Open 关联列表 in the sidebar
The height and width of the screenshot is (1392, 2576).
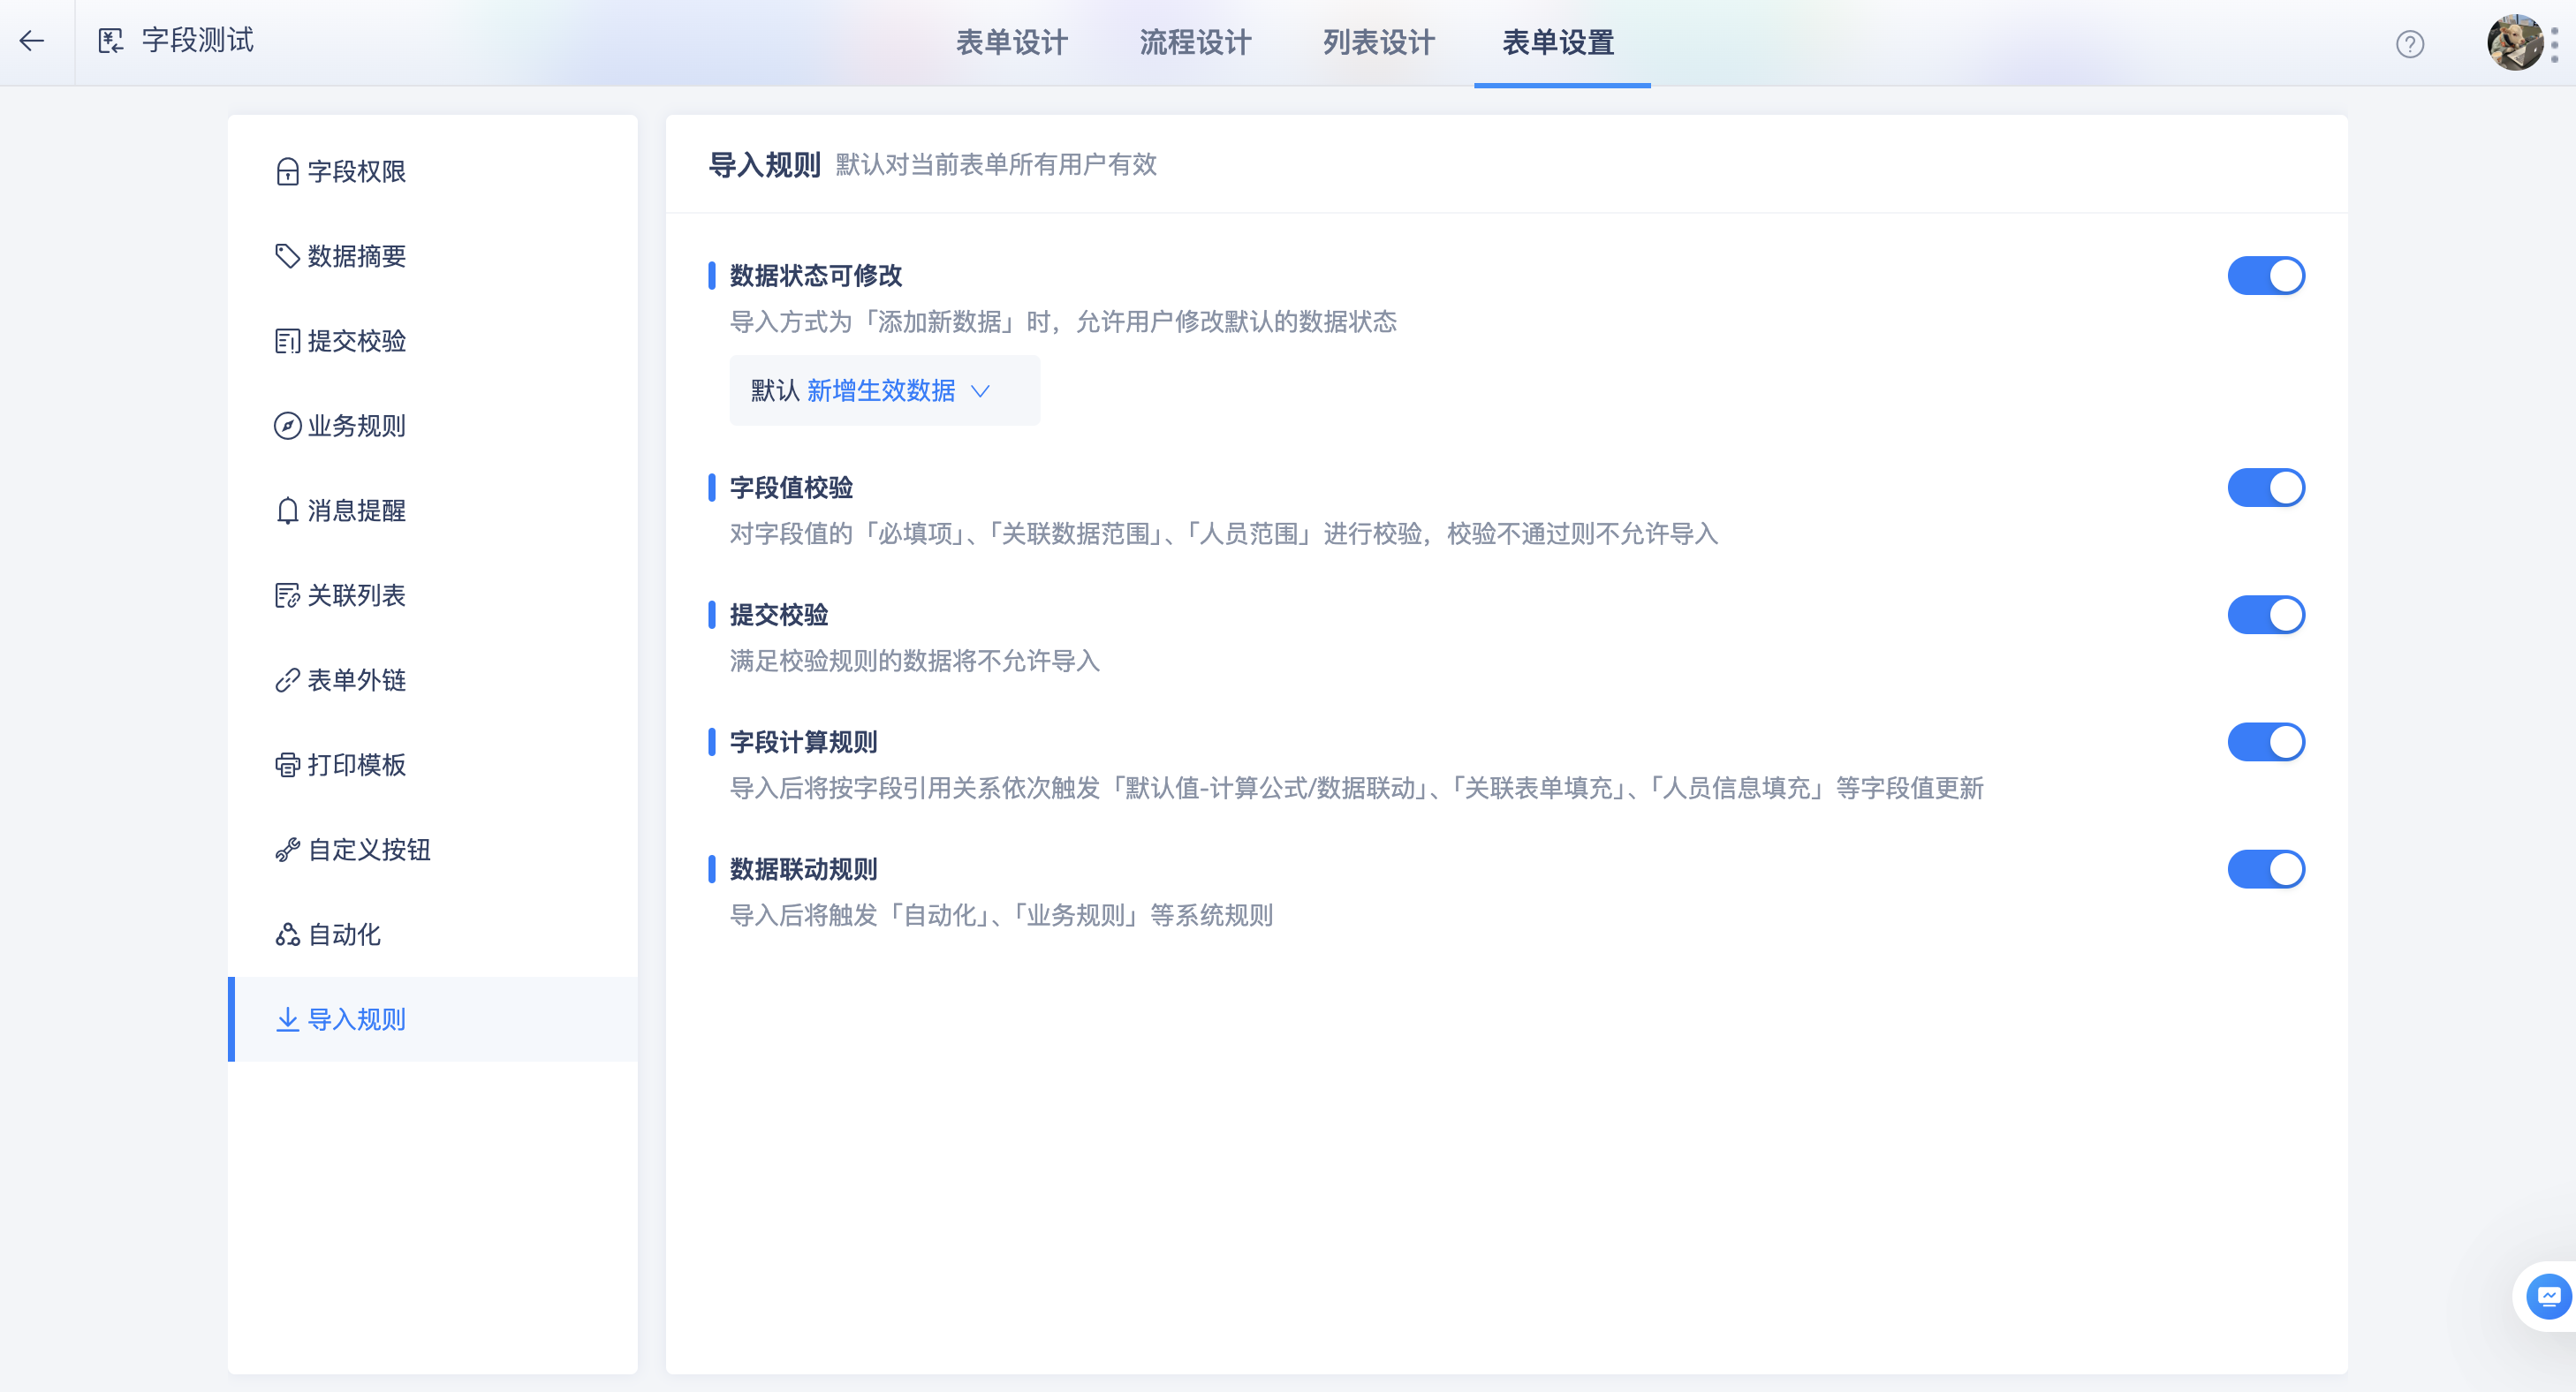(432, 596)
